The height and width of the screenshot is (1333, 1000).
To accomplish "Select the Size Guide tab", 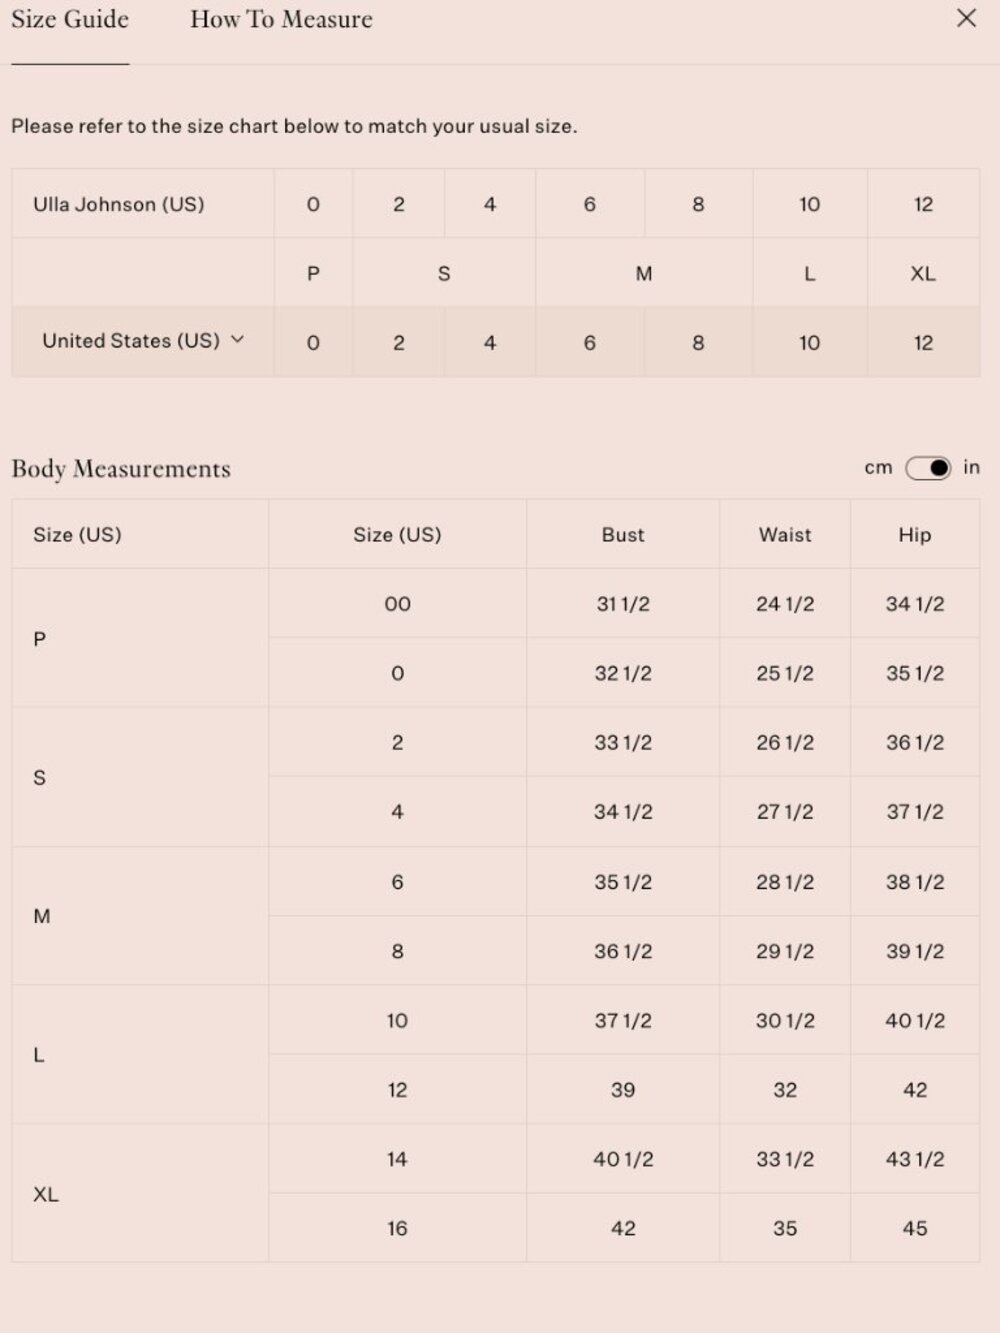I will [70, 20].
